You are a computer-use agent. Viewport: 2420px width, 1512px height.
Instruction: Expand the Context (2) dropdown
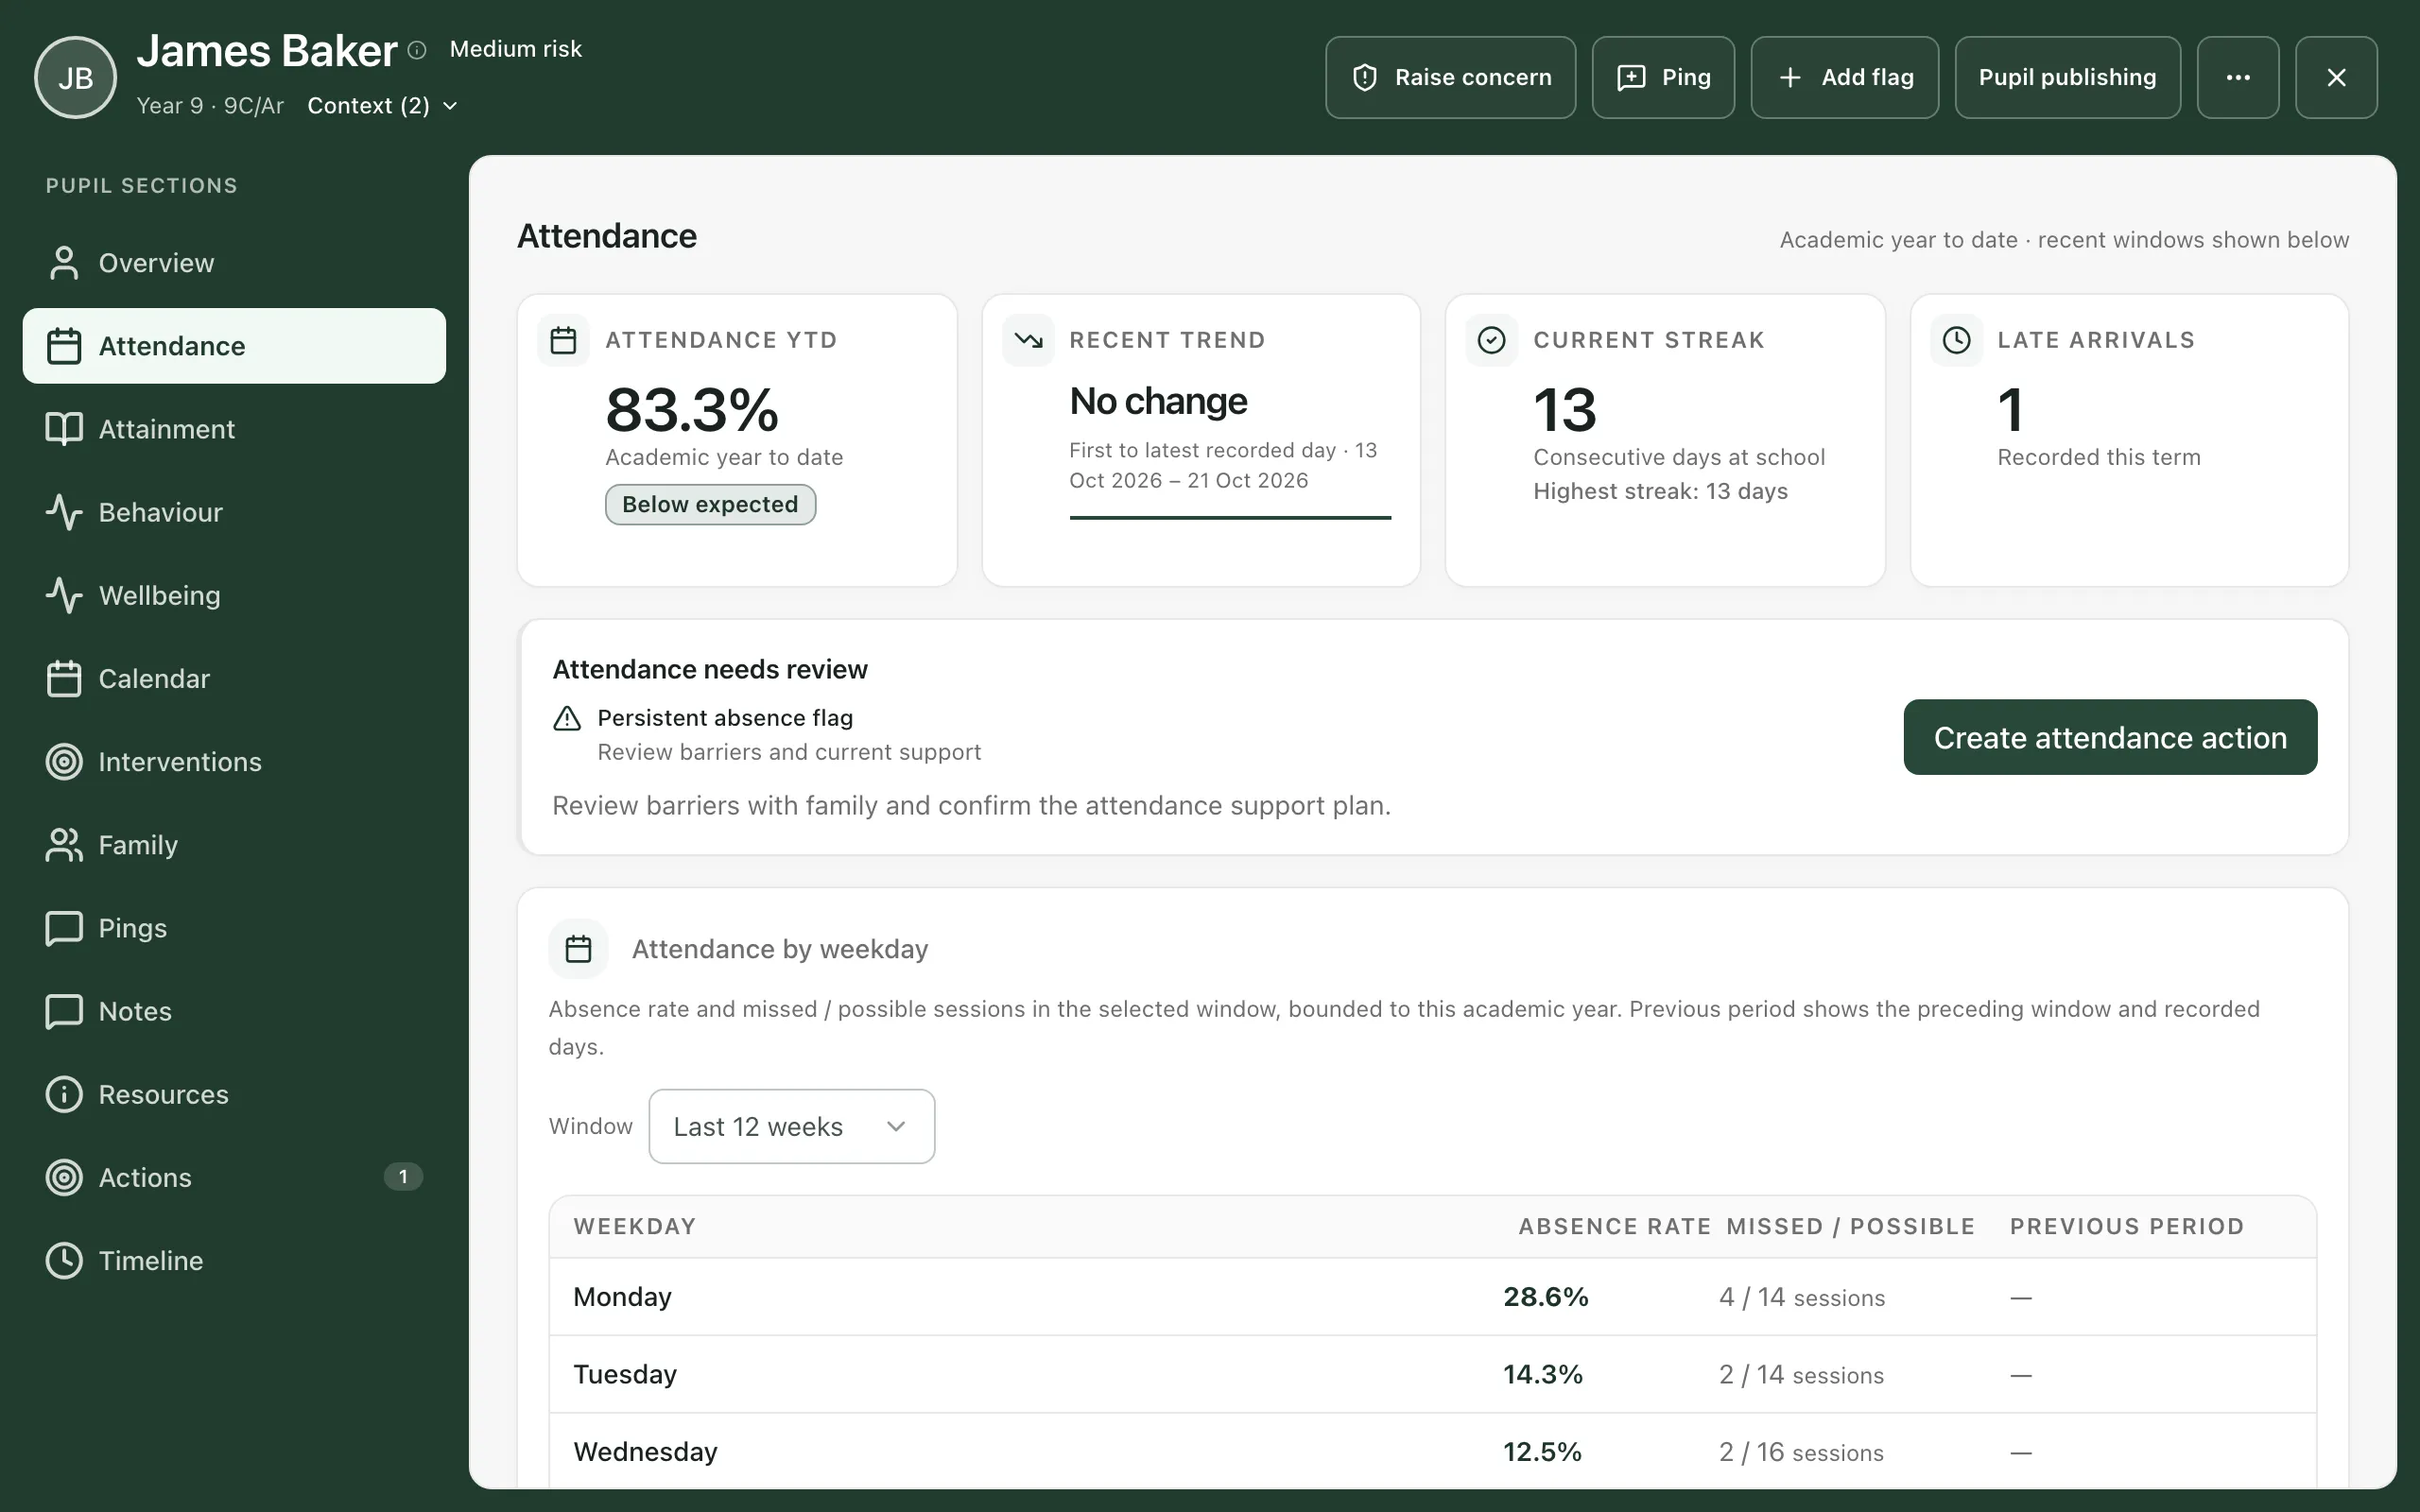pos(382,106)
